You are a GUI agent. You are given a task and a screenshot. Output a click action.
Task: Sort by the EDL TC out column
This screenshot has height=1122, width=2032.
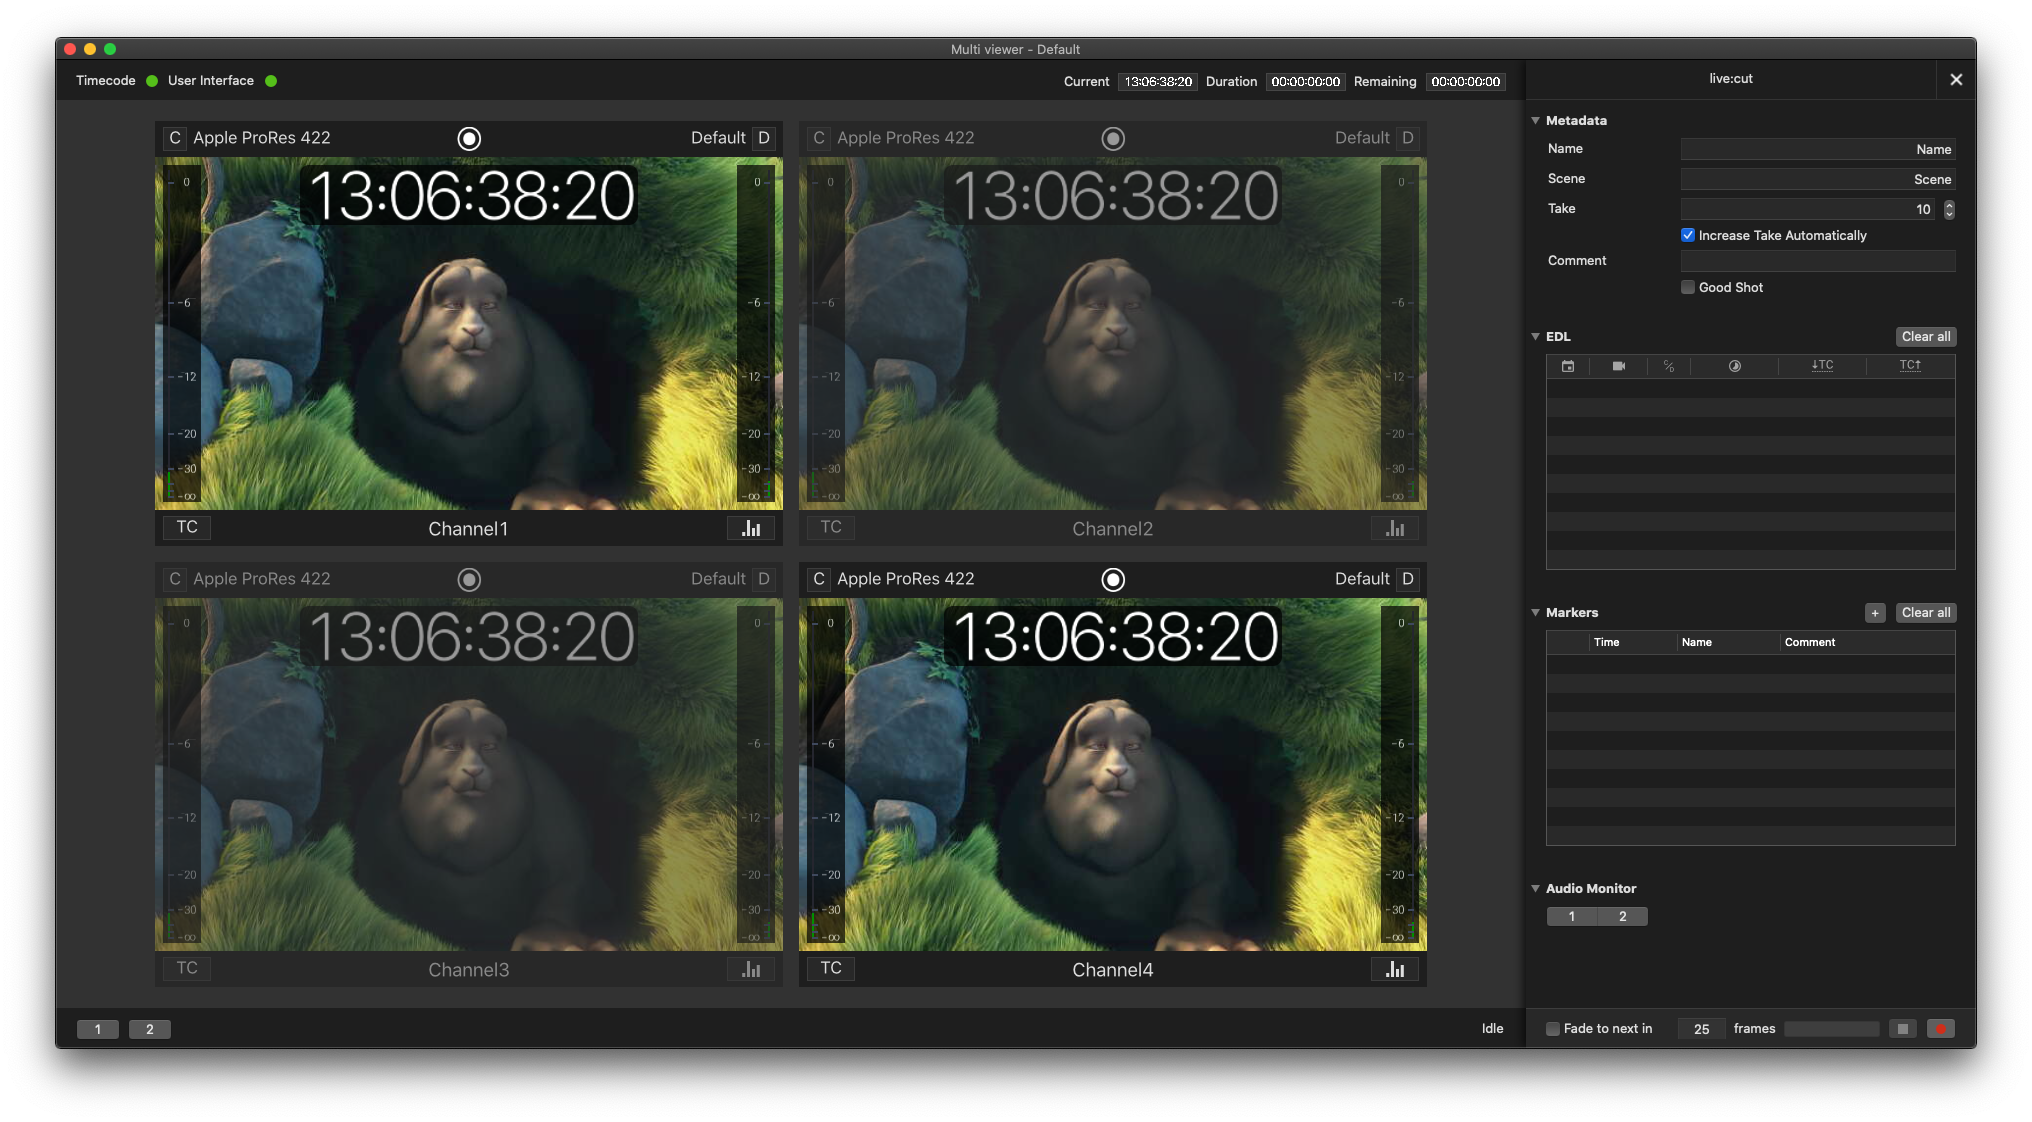pos(1910,366)
